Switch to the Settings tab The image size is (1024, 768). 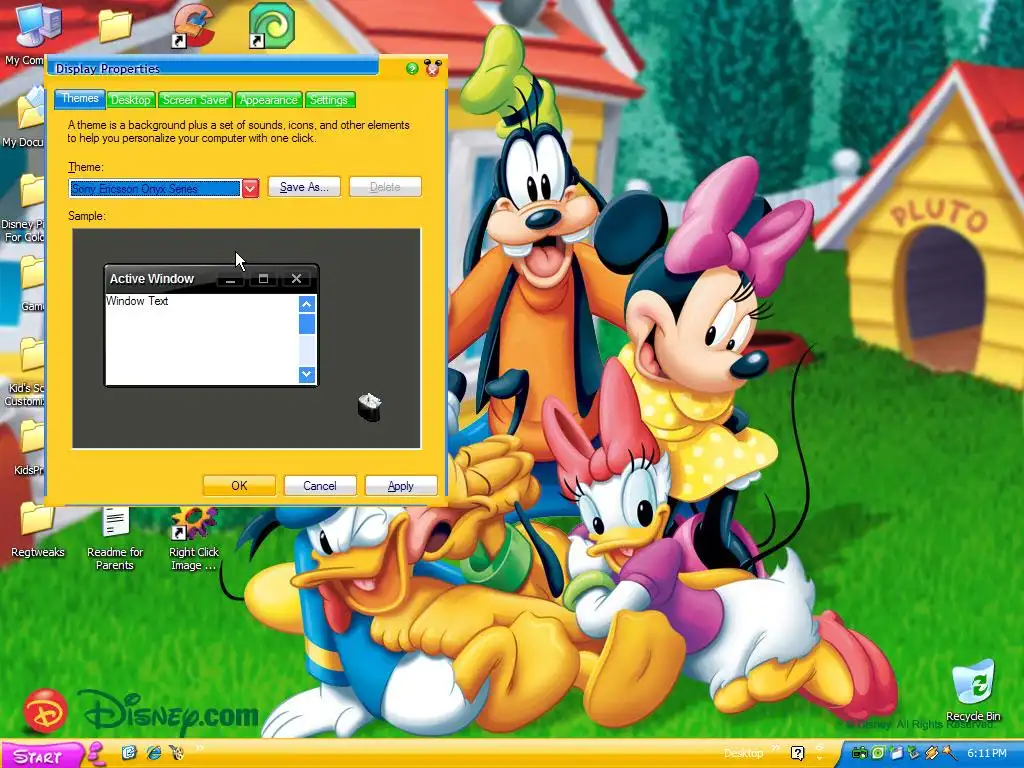(329, 100)
